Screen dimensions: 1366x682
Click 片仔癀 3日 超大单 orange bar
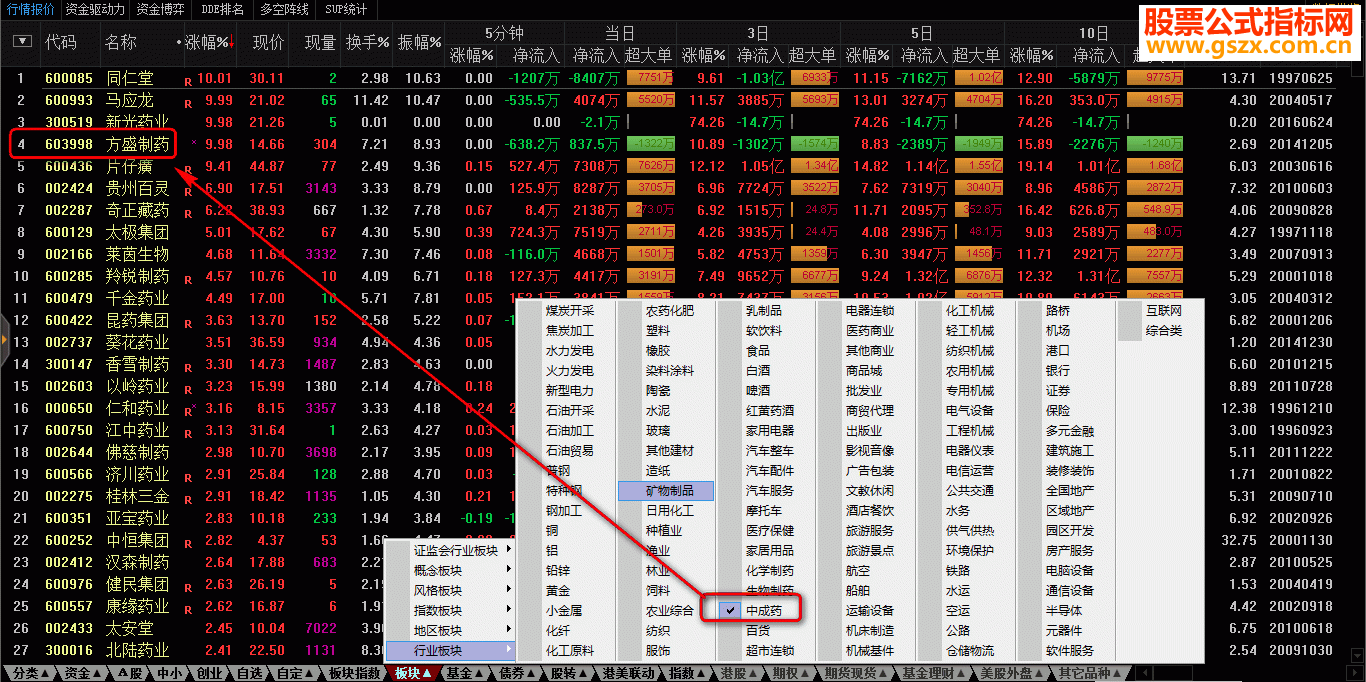point(813,166)
